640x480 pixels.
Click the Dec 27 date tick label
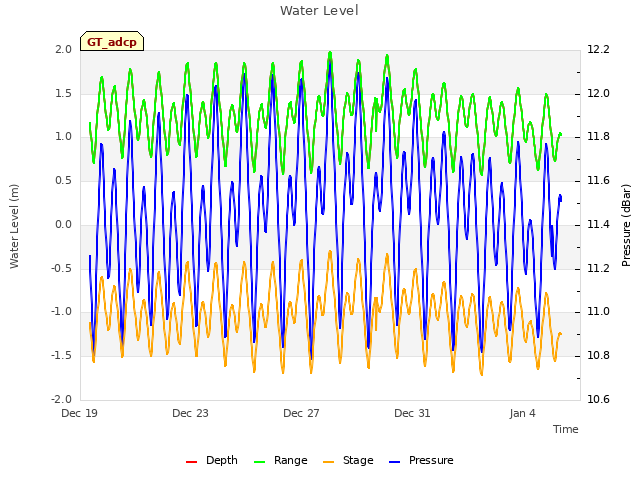301,413
